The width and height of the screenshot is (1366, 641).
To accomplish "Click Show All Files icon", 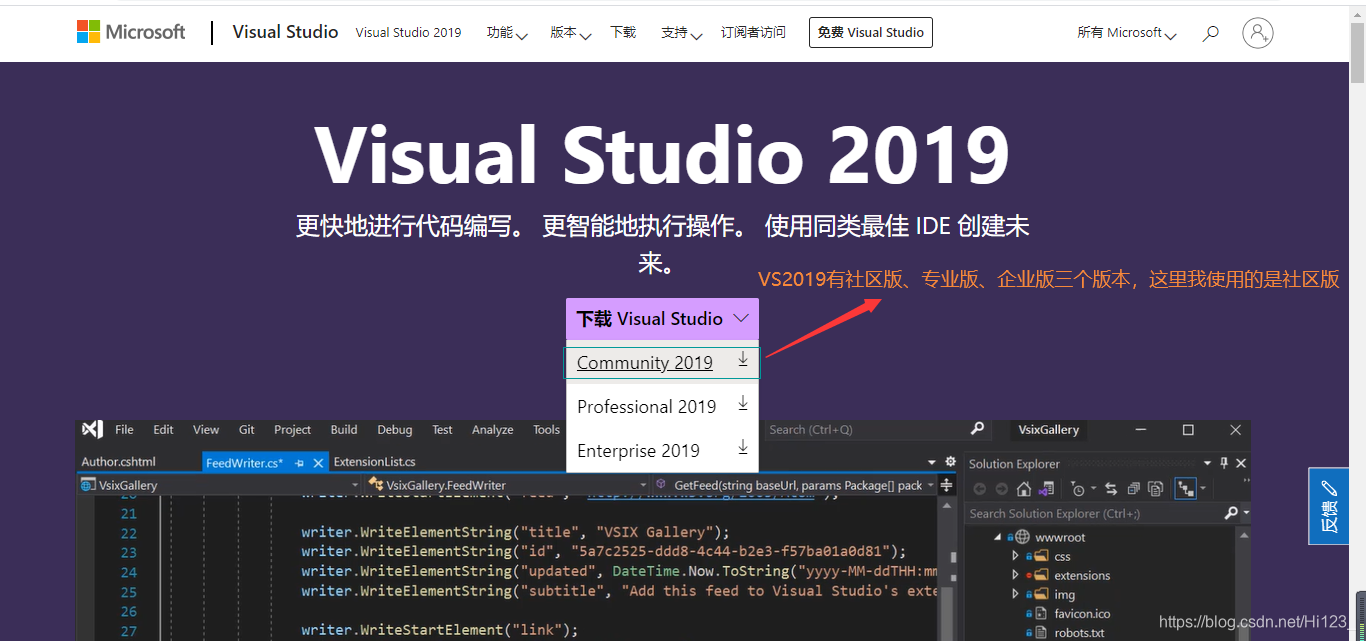I will 1155,489.
